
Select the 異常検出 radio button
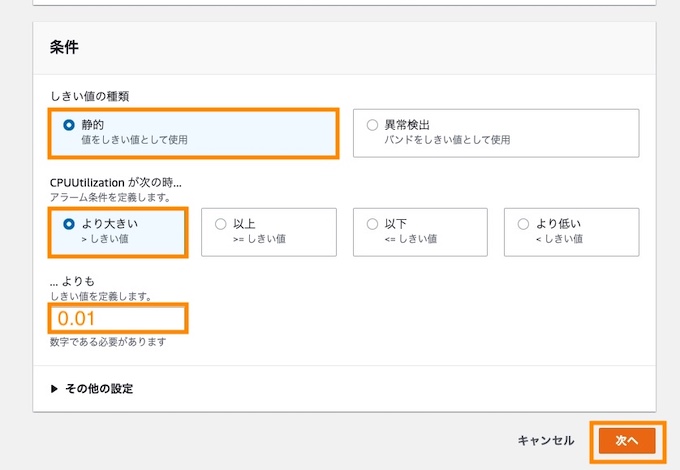[372, 125]
